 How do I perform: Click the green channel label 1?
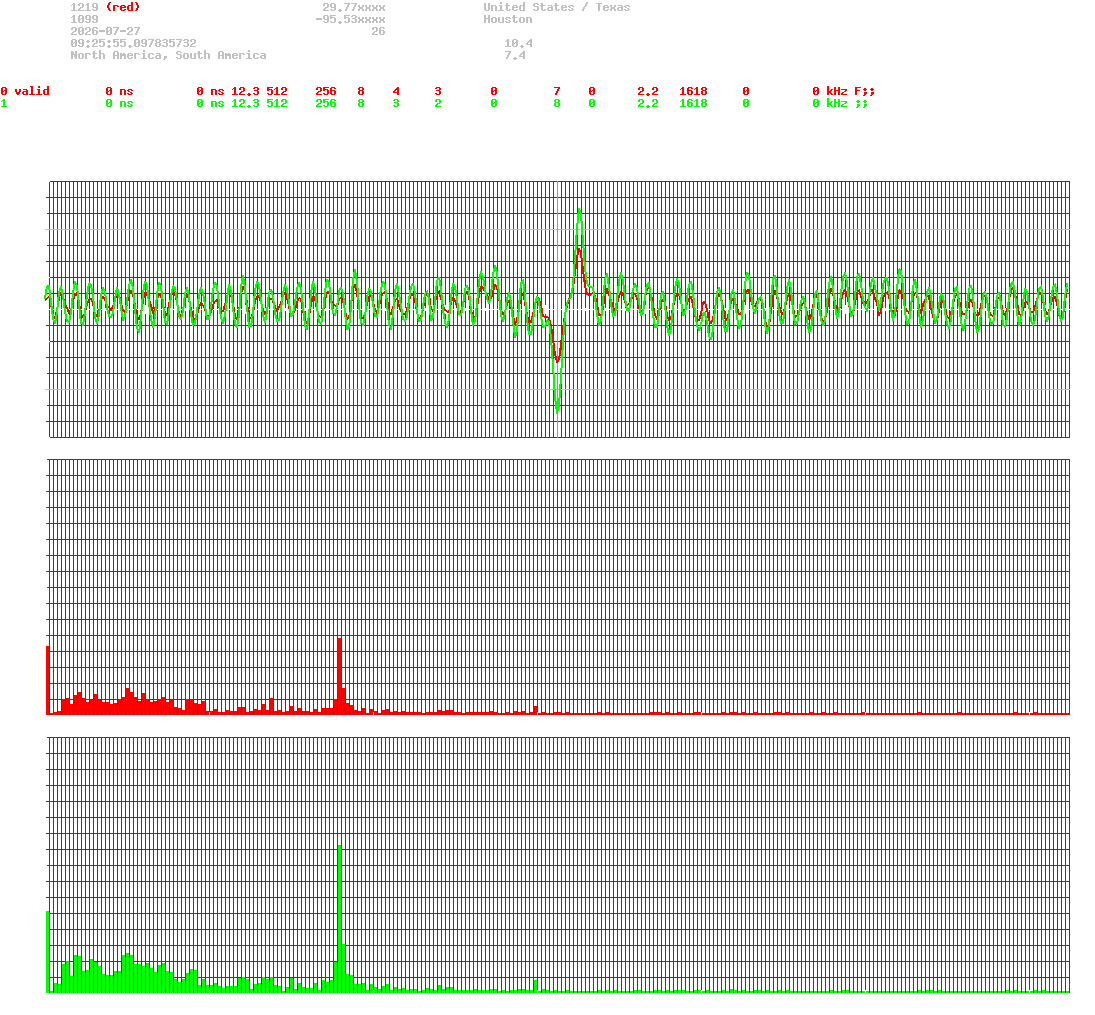[4, 103]
